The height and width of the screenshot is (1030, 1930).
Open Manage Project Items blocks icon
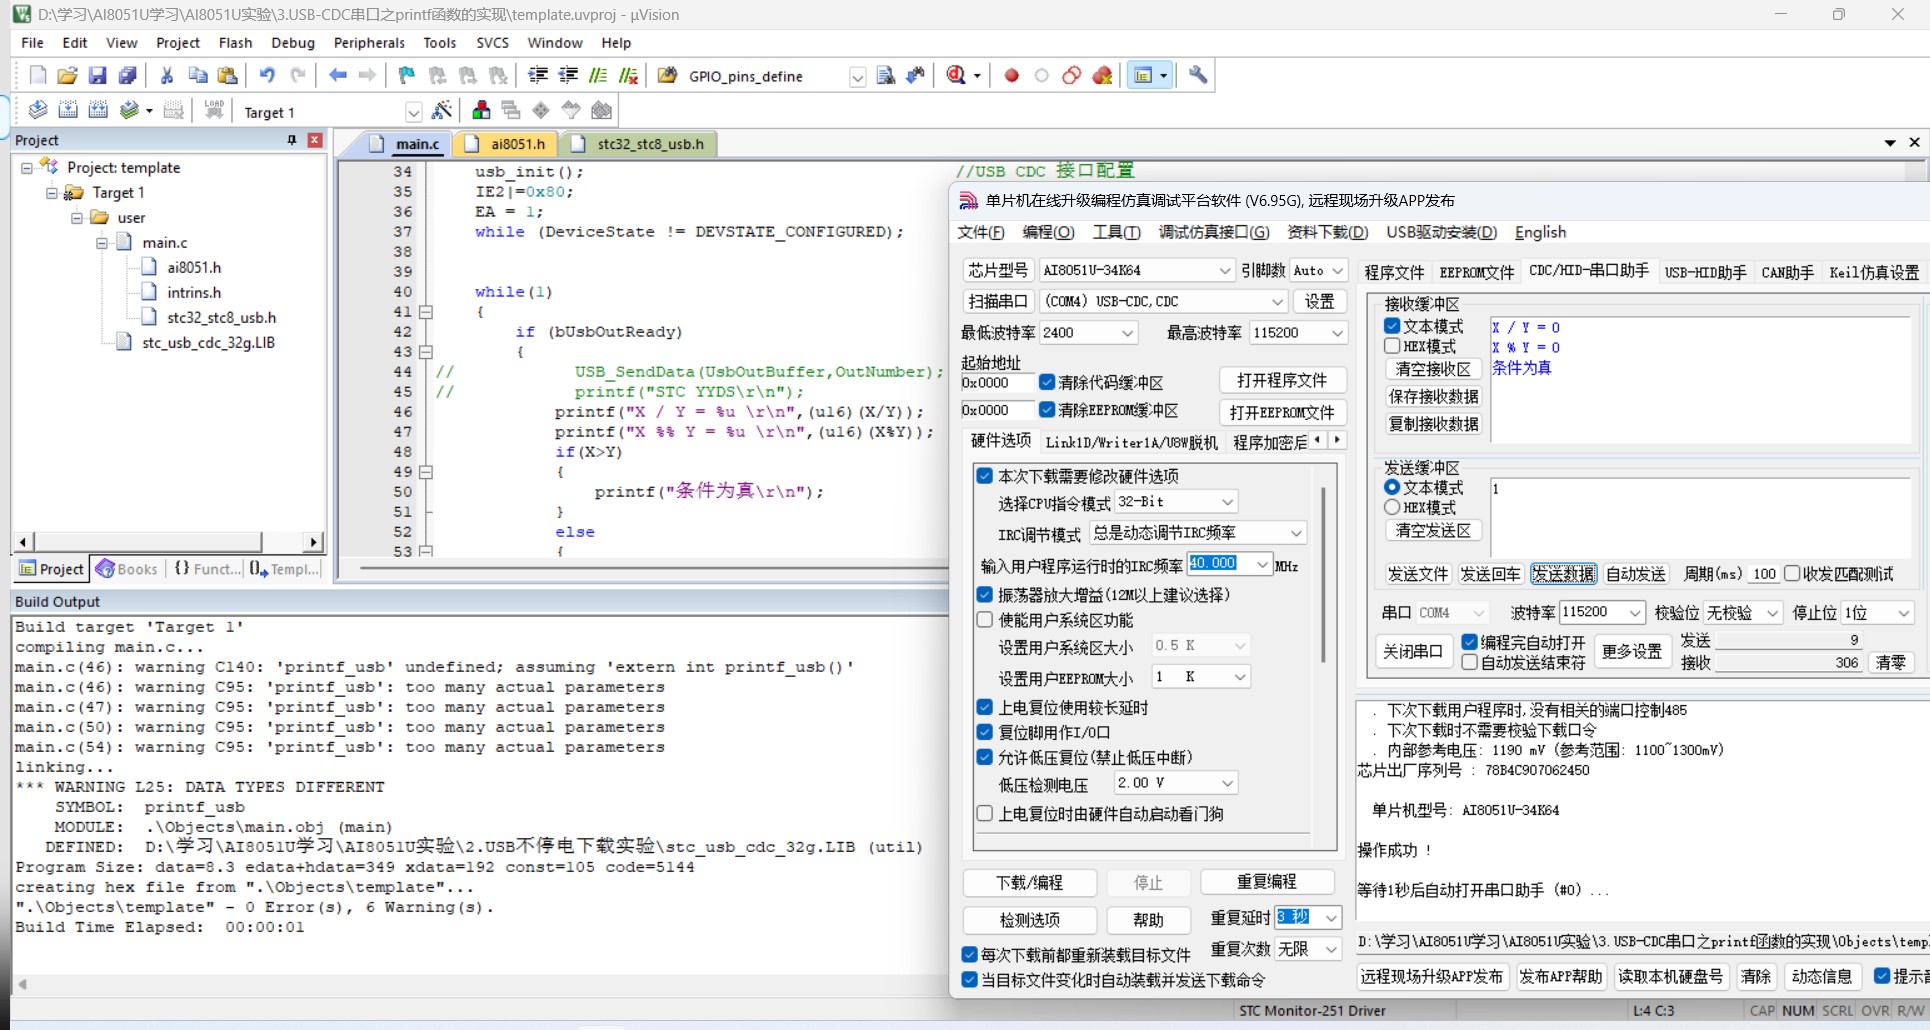(x=481, y=111)
